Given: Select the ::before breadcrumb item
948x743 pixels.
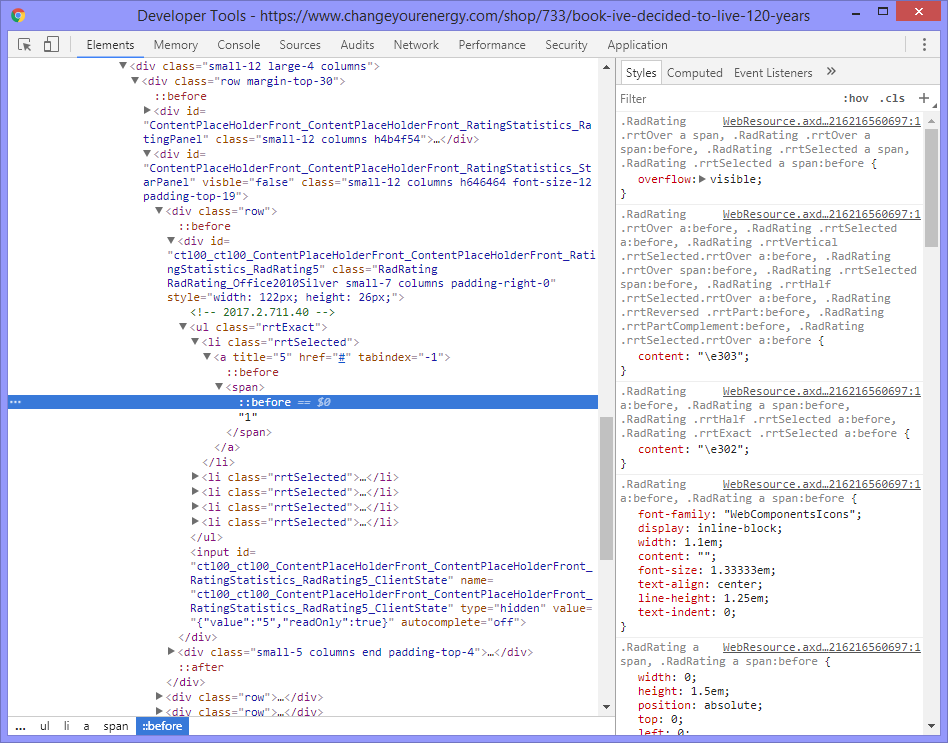Looking at the screenshot, I should 162,726.
